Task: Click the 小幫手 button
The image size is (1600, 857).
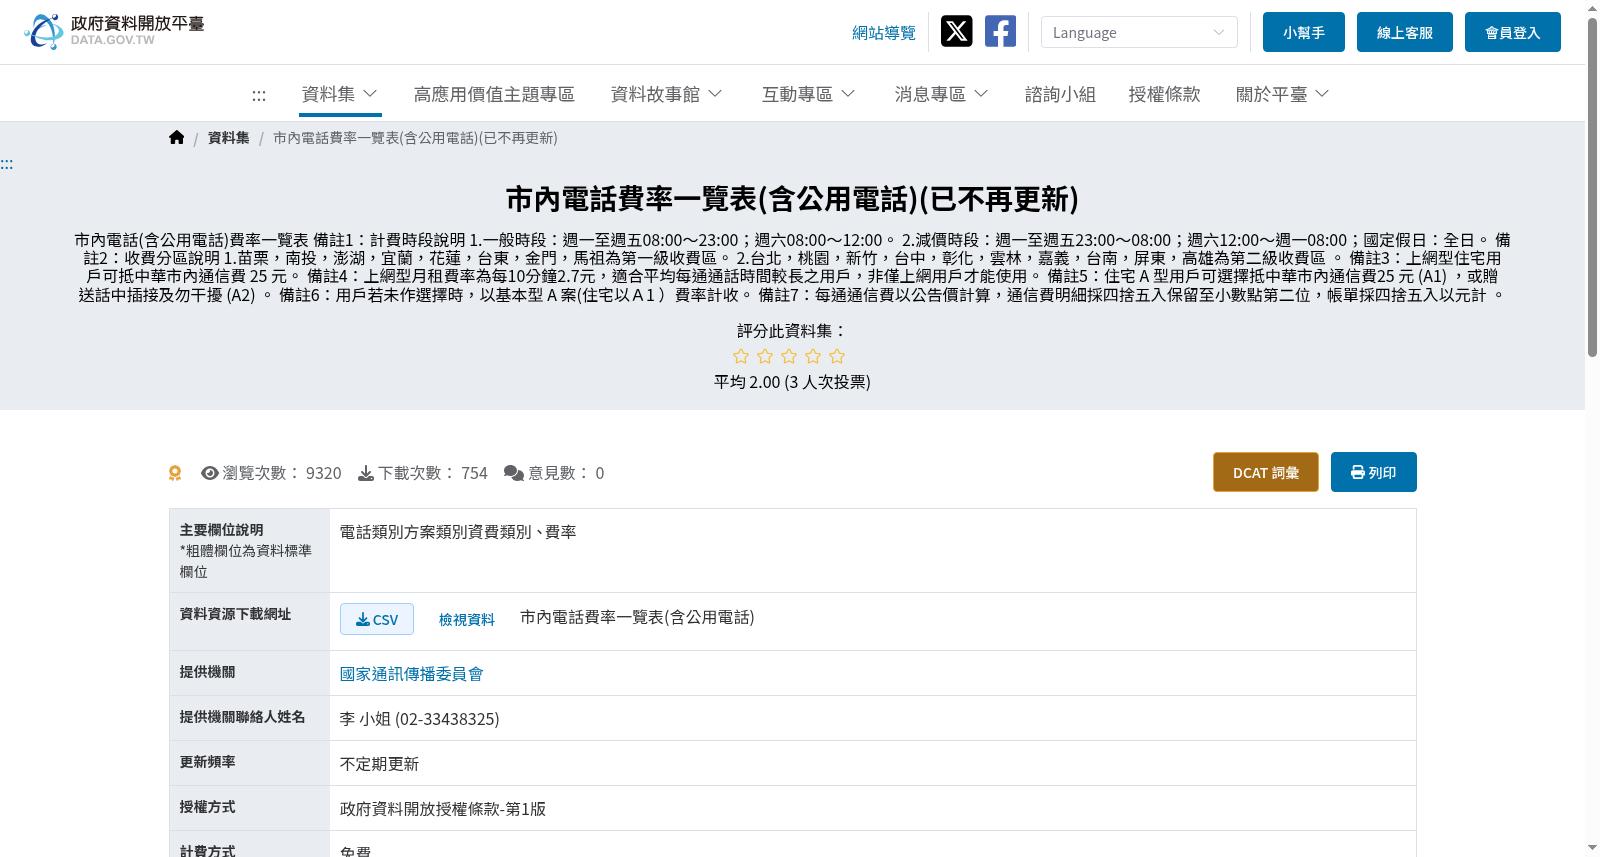Action: (1304, 32)
